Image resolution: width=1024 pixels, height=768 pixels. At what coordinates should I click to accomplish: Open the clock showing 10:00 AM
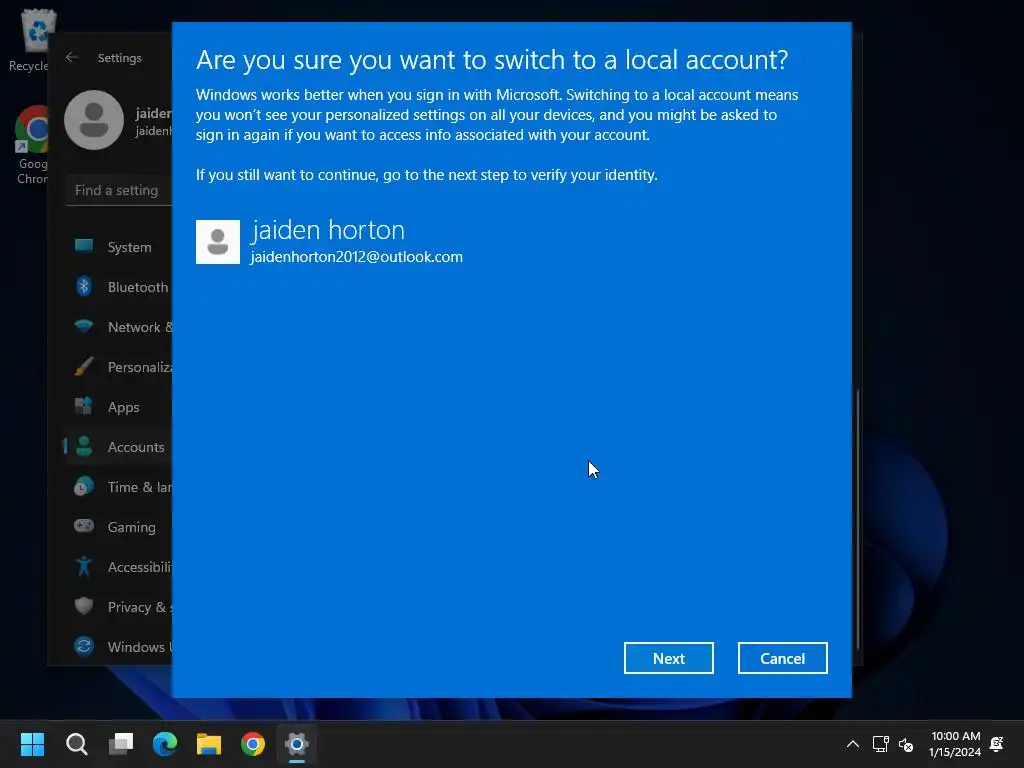coord(955,744)
